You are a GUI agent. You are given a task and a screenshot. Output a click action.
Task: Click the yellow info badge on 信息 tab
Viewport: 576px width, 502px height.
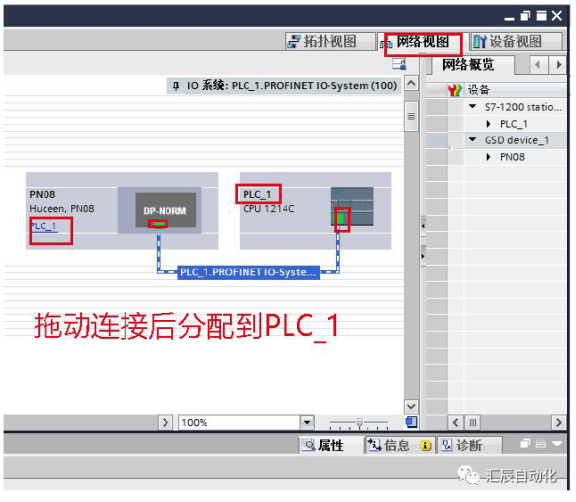[425, 445]
